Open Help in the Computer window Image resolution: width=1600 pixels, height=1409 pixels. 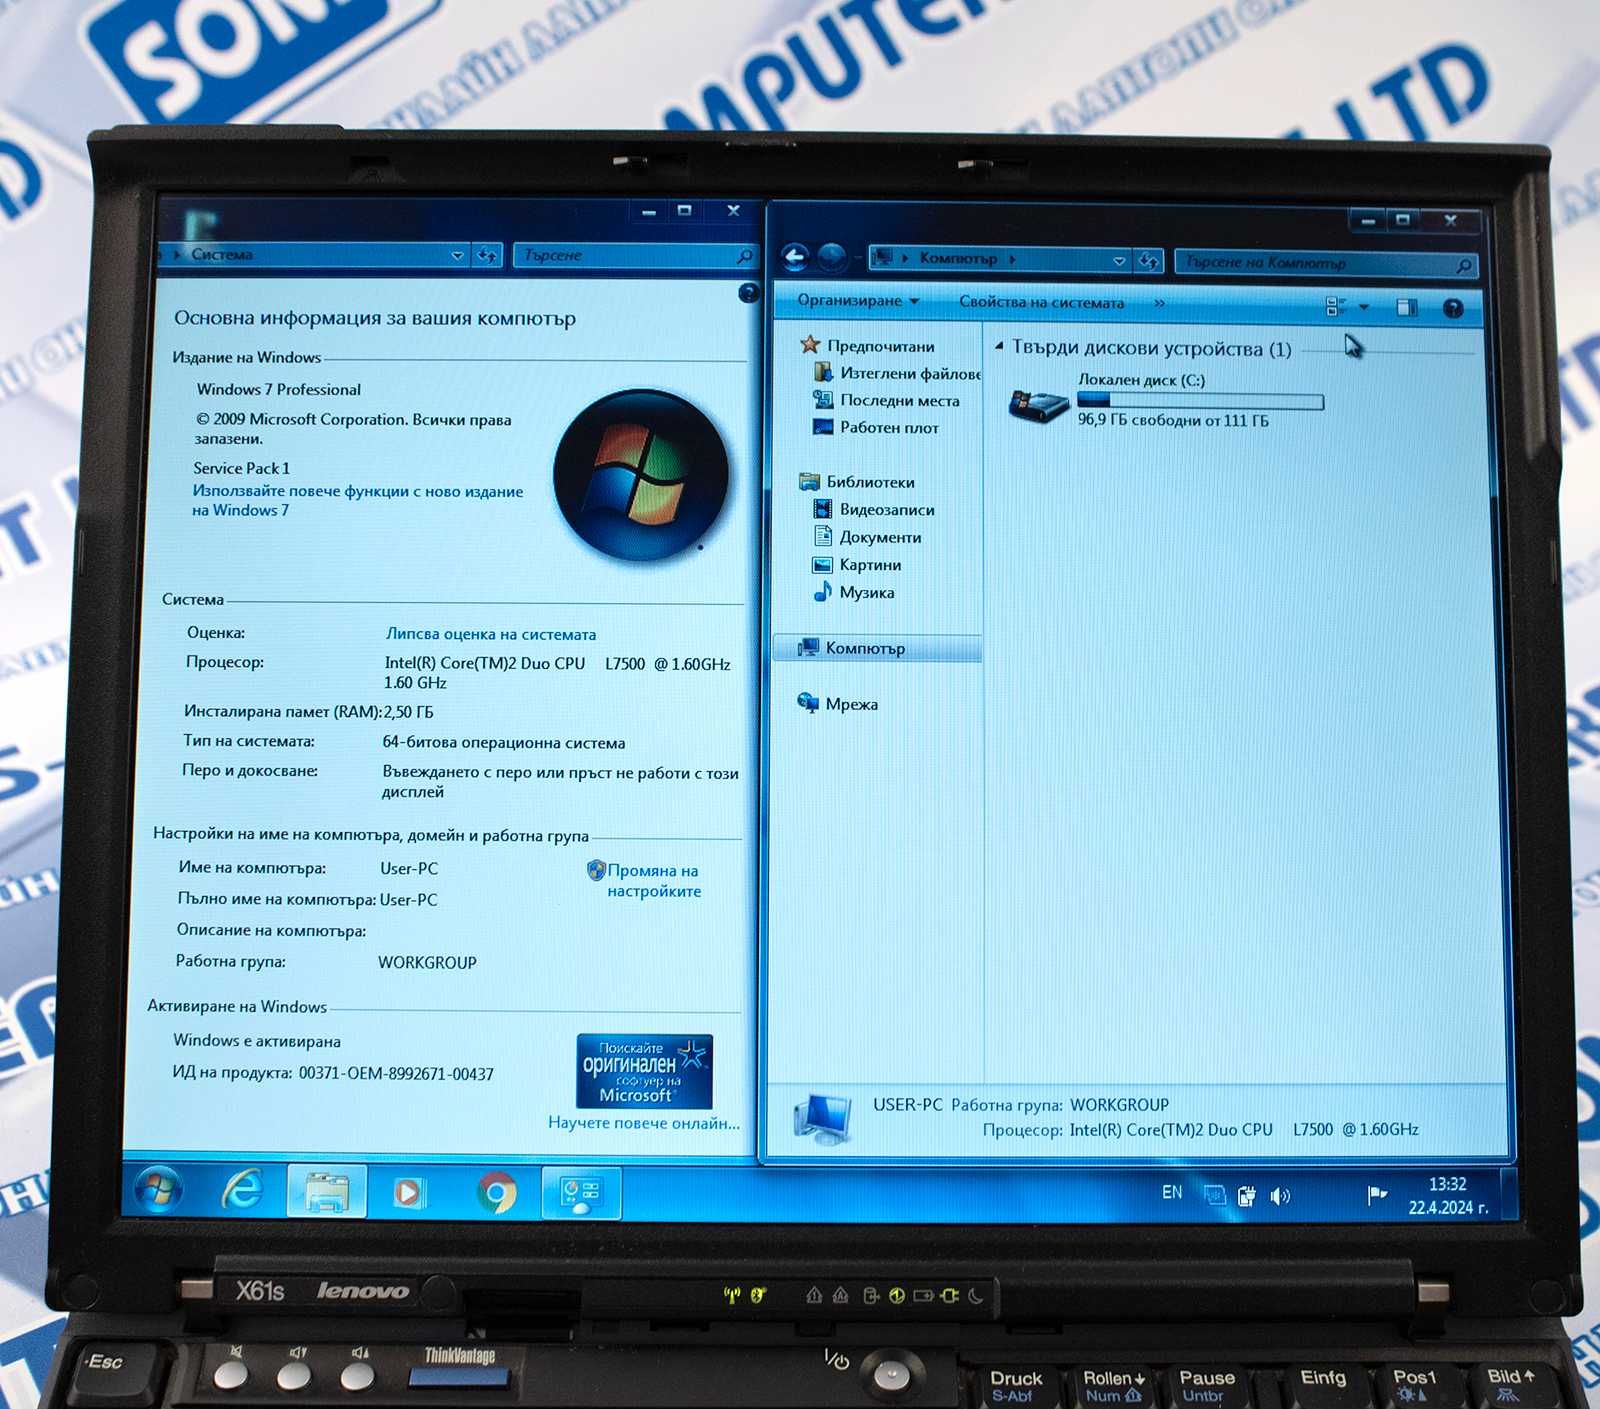[x=1453, y=308]
